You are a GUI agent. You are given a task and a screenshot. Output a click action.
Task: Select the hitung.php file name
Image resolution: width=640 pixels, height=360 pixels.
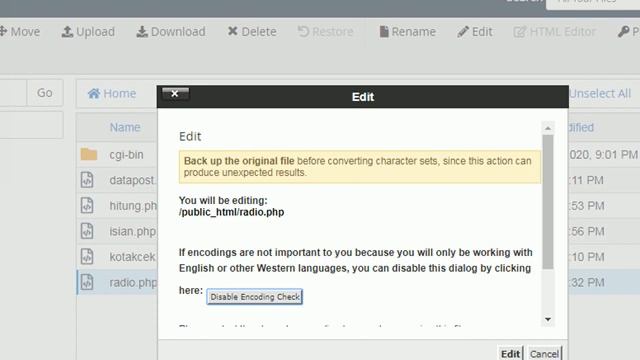[x=133, y=206]
